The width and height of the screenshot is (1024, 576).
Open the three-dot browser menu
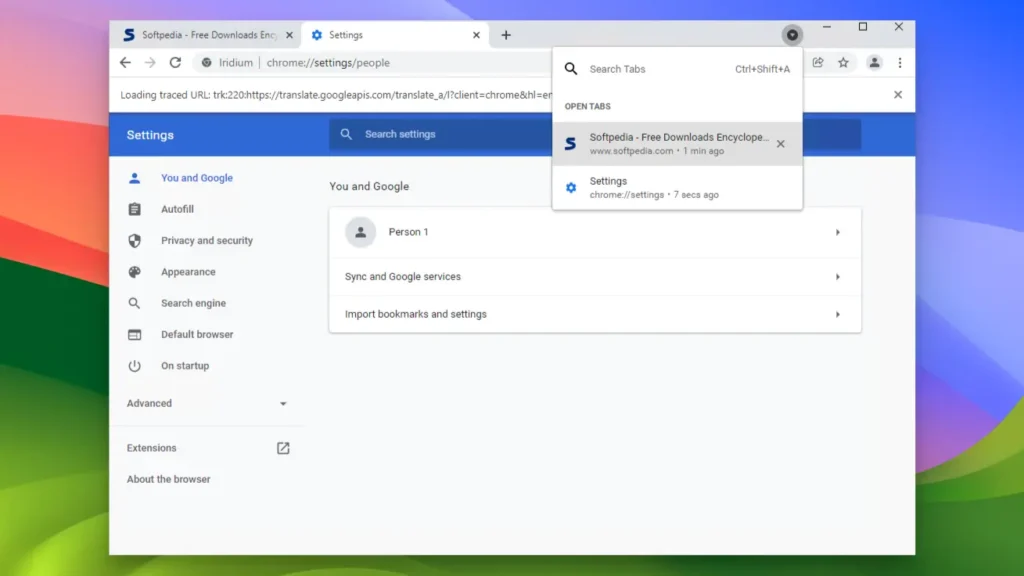(899, 62)
